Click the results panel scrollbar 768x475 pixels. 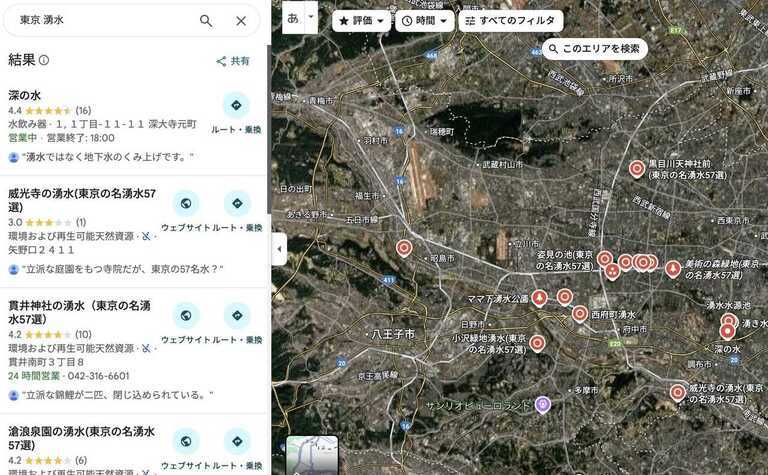click(x=269, y=130)
